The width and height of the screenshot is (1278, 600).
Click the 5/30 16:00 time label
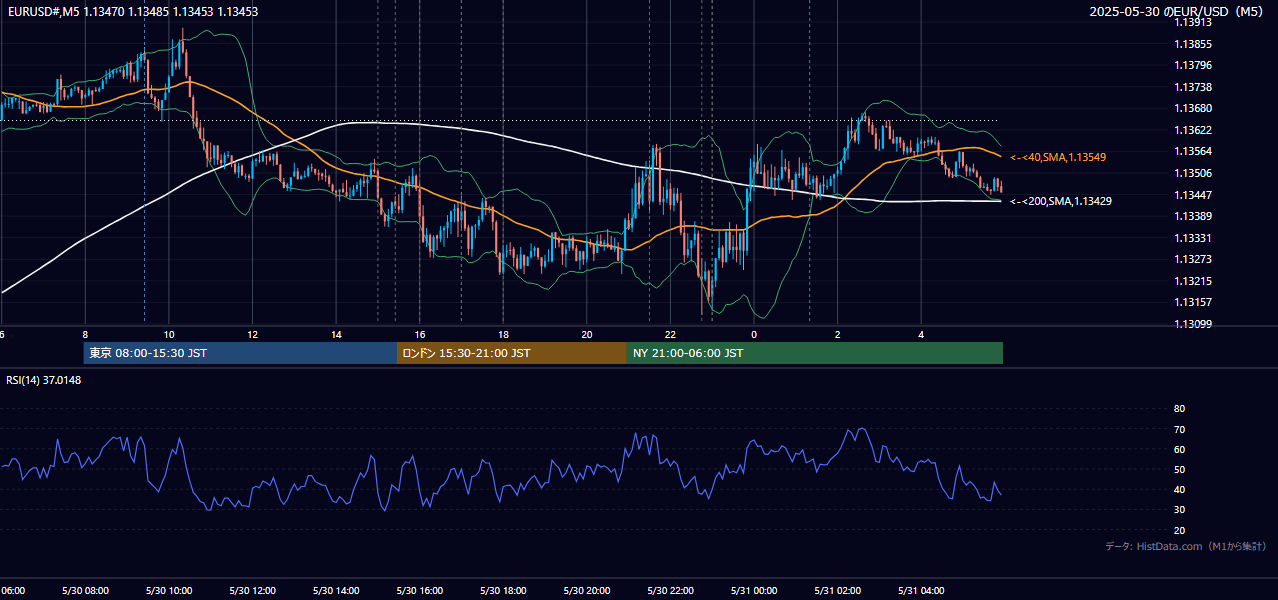pyautogui.click(x=419, y=591)
